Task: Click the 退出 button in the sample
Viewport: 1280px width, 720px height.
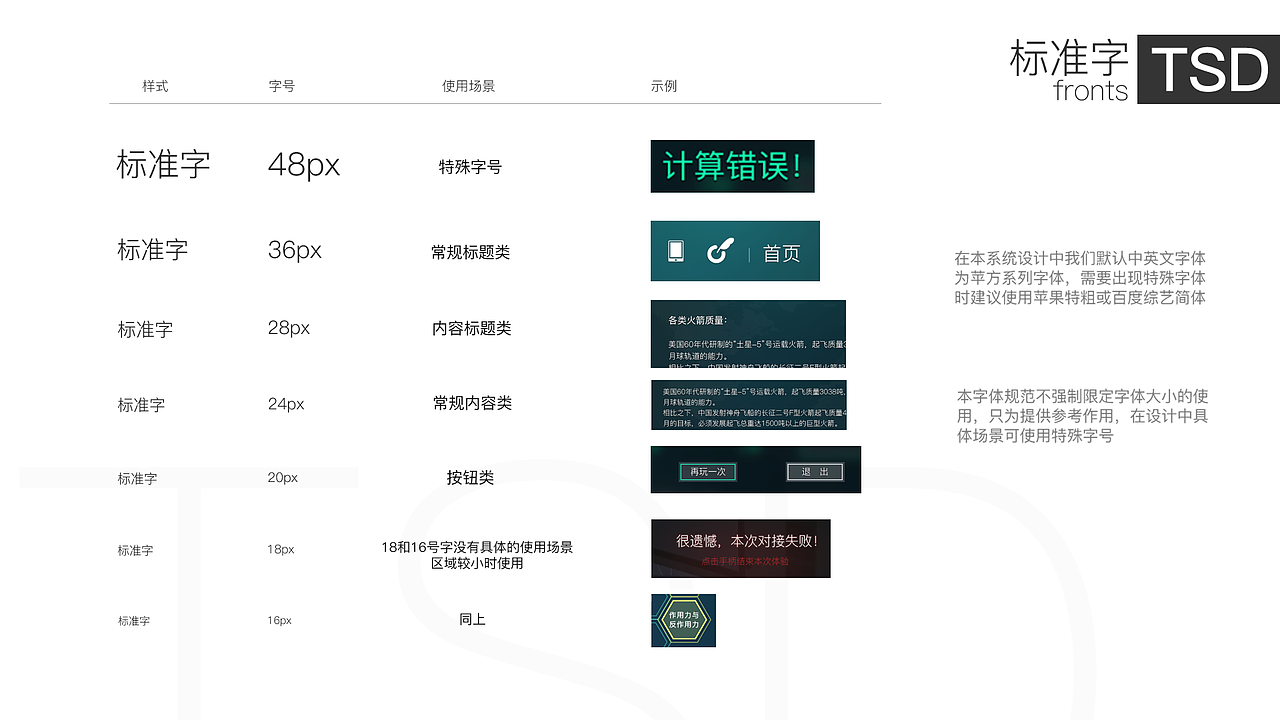Action: point(815,472)
